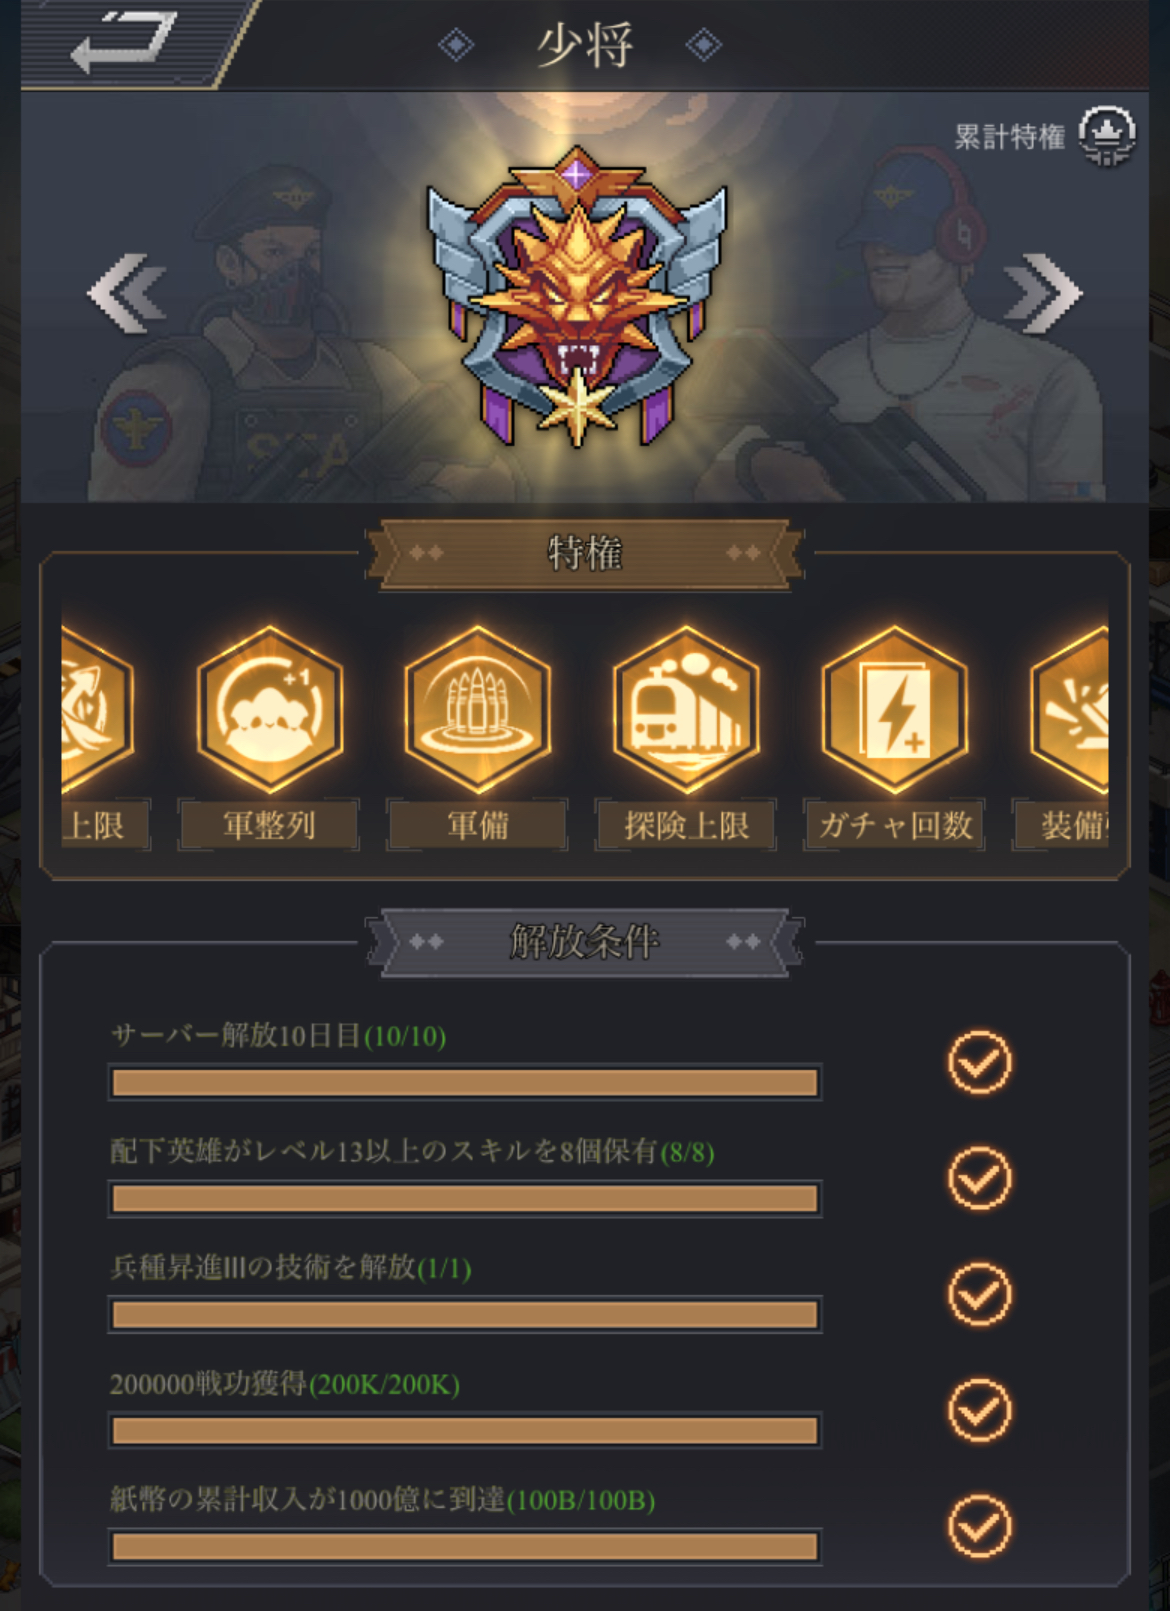1170x1611 pixels.
Task: Click checkmark for 兵種昇進III condition
Action: point(980,1294)
